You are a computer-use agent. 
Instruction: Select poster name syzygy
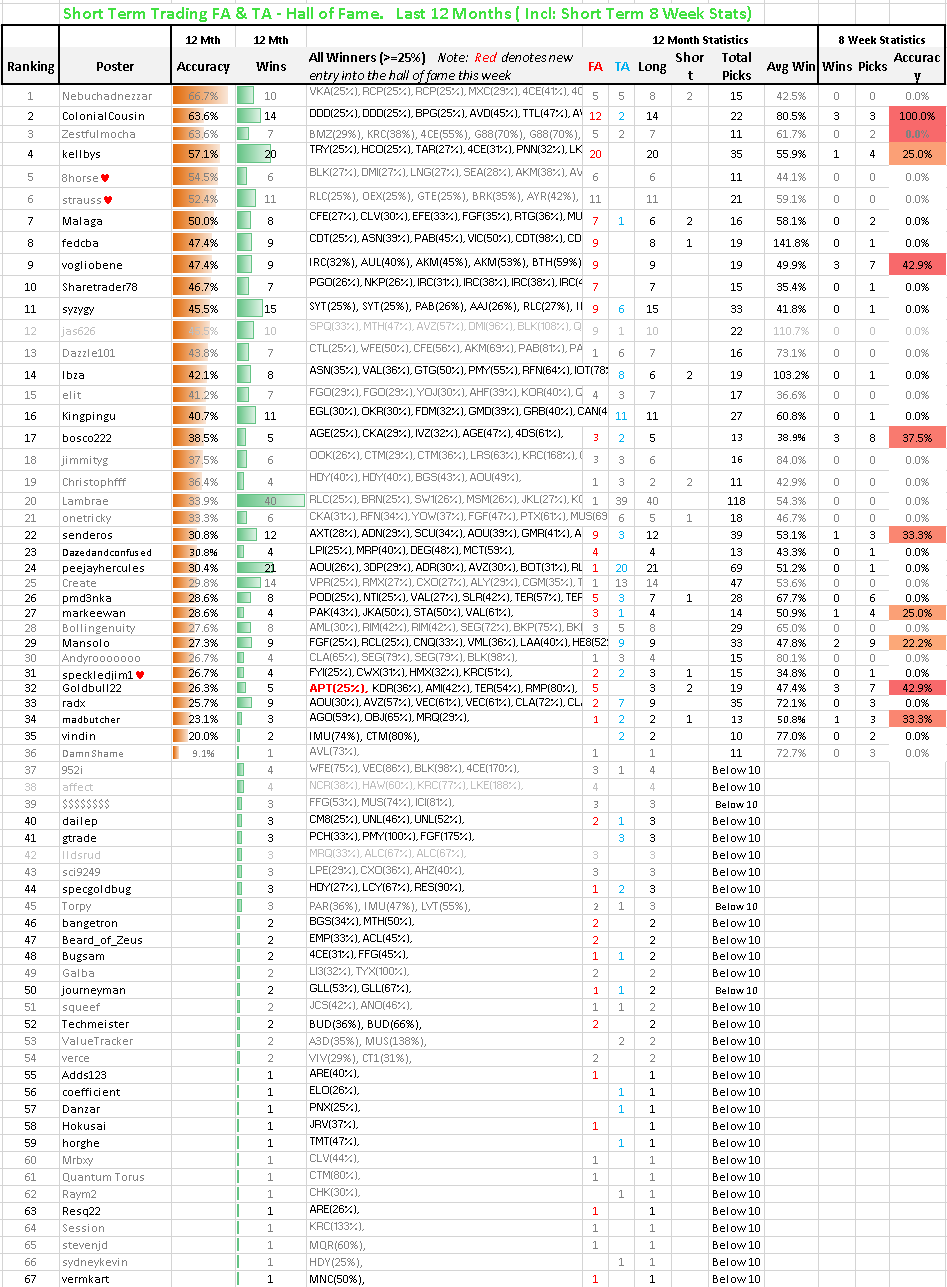(78, 310)
